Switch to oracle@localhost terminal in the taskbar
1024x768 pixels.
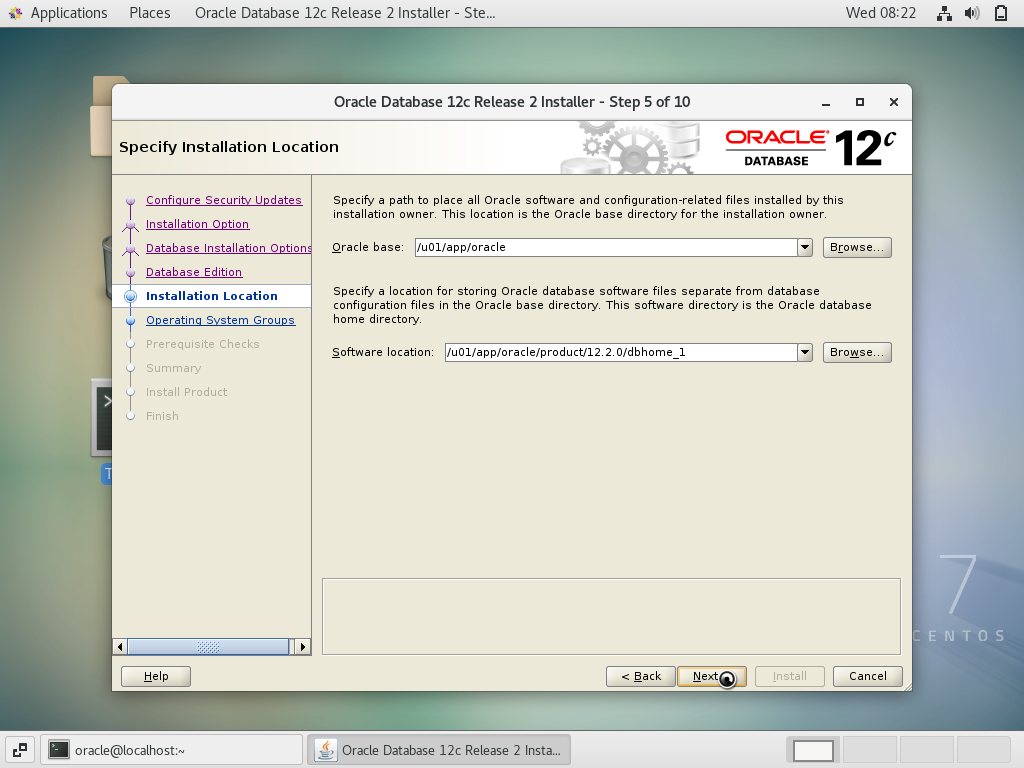172,750
